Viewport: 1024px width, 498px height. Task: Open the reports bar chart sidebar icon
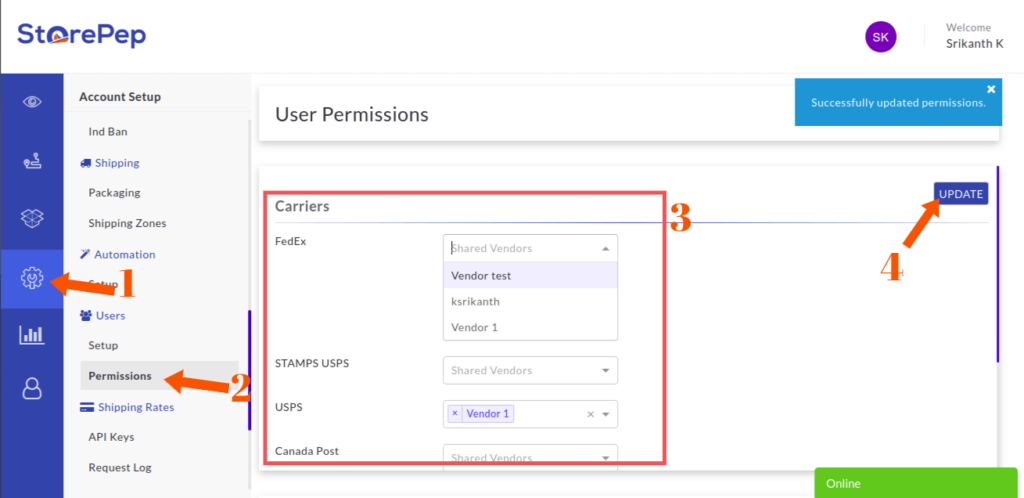(x=32, y=335)
